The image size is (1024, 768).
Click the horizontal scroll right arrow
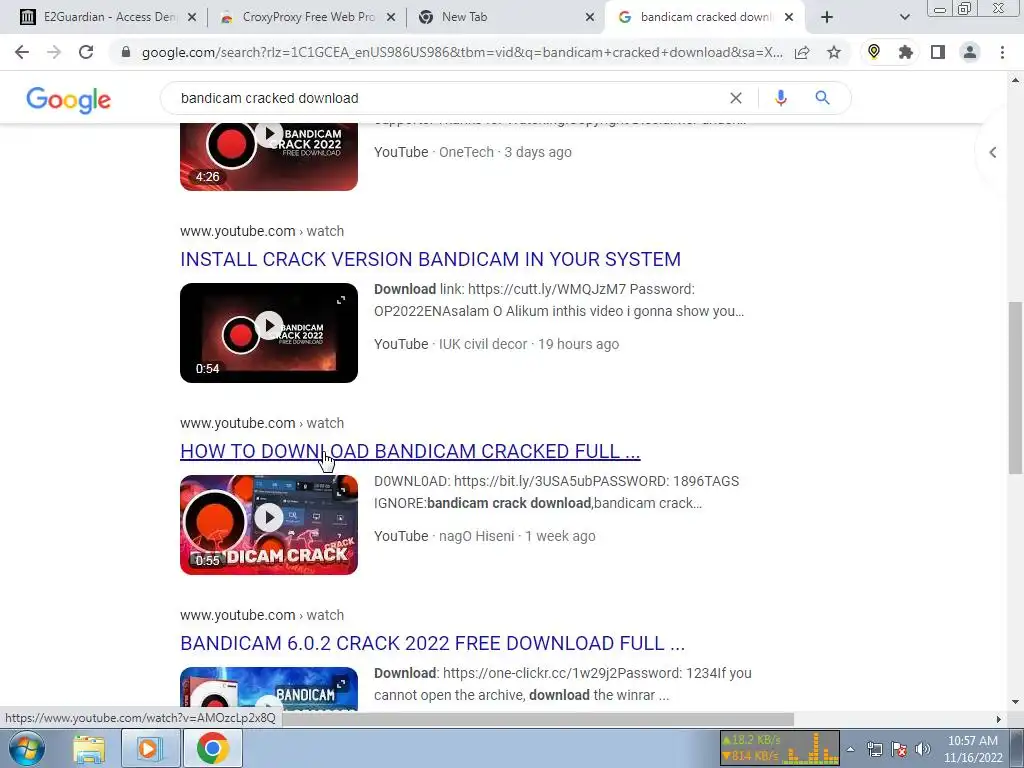(x=999, y=719)
